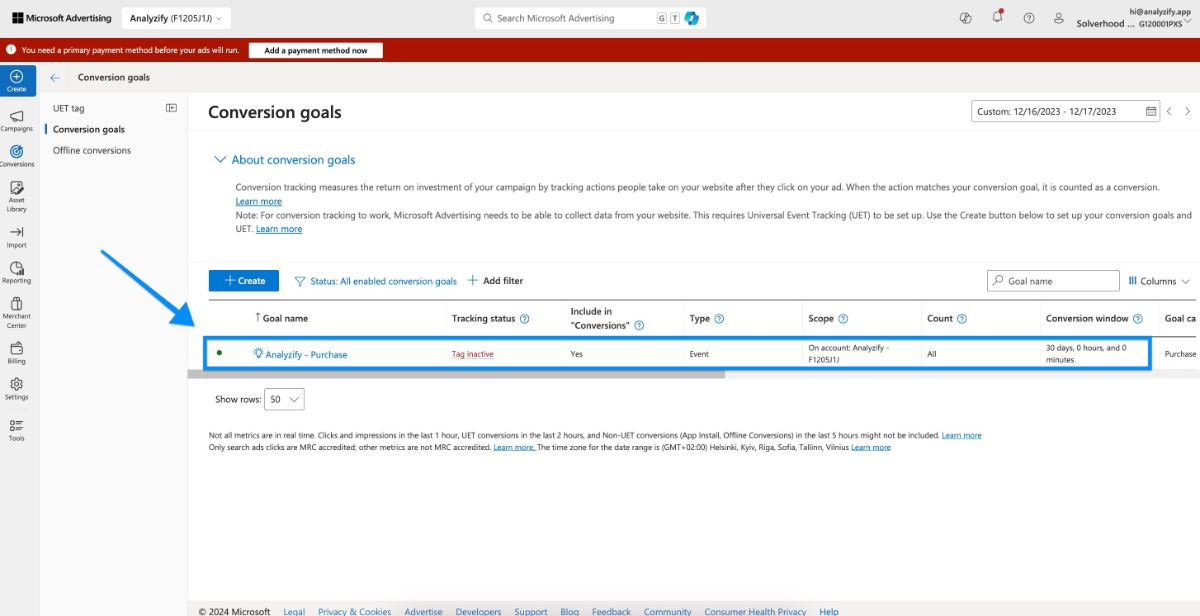The height and width of the screenshot is (616, 1200).
Task: Click the Status filter for enabled conversion goals
Action: [x=375, y=281]
